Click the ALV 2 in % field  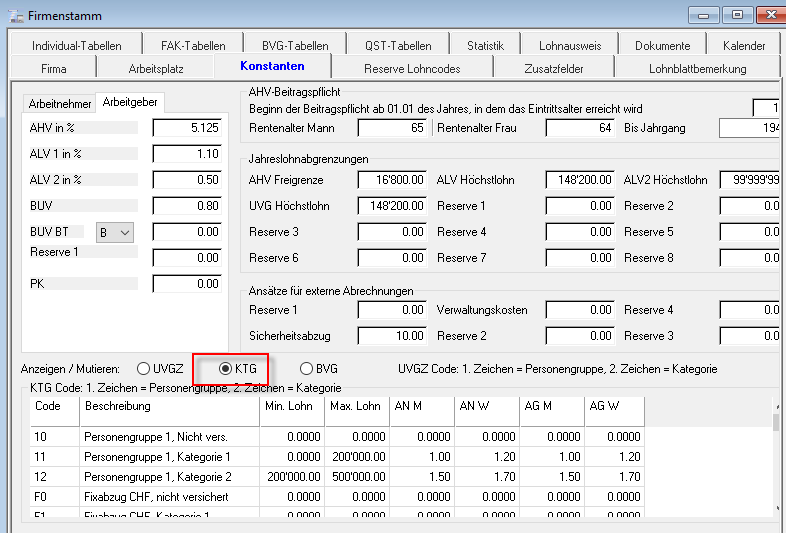tap(187, 180)
